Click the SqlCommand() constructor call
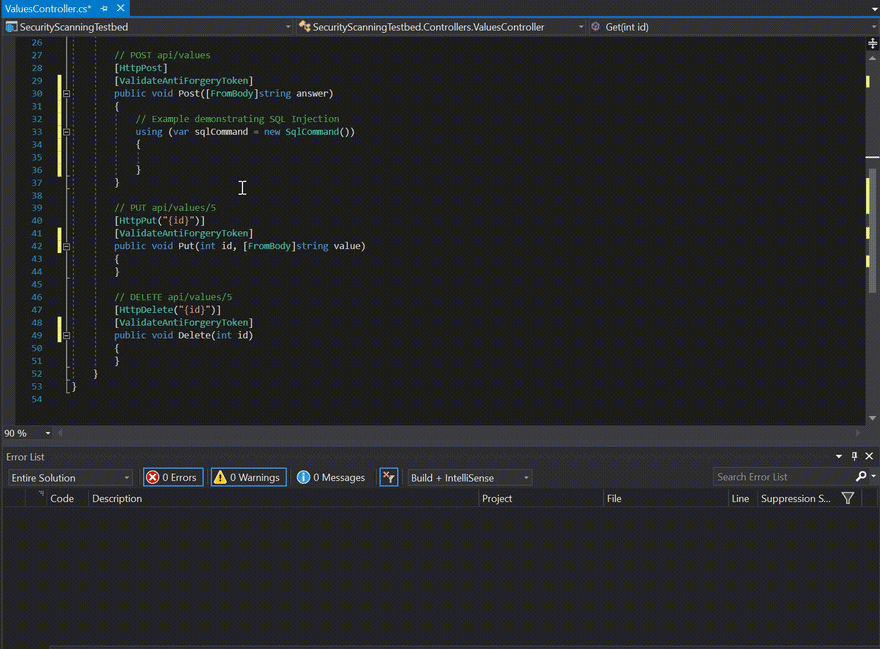Screen dimensions: 880x649 coord(320,132)
